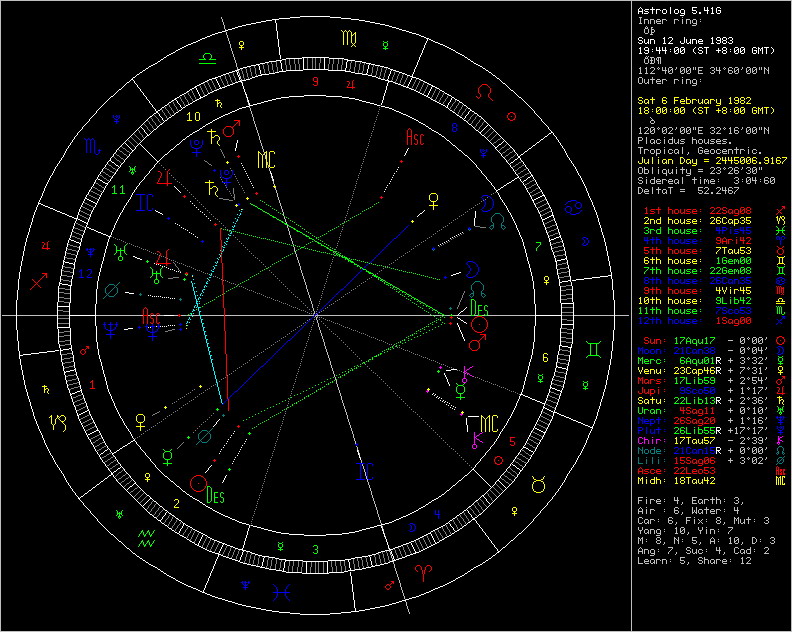The height and width of the screenshot is (632, 792).
Task: Click the Astrolog 5.41G title text
Action: (677, 11)
